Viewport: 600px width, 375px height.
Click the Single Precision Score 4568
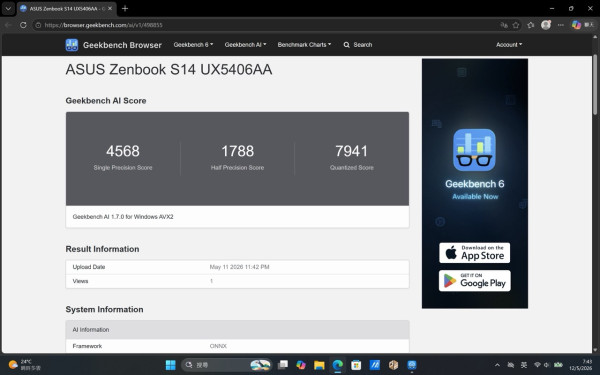123,151
